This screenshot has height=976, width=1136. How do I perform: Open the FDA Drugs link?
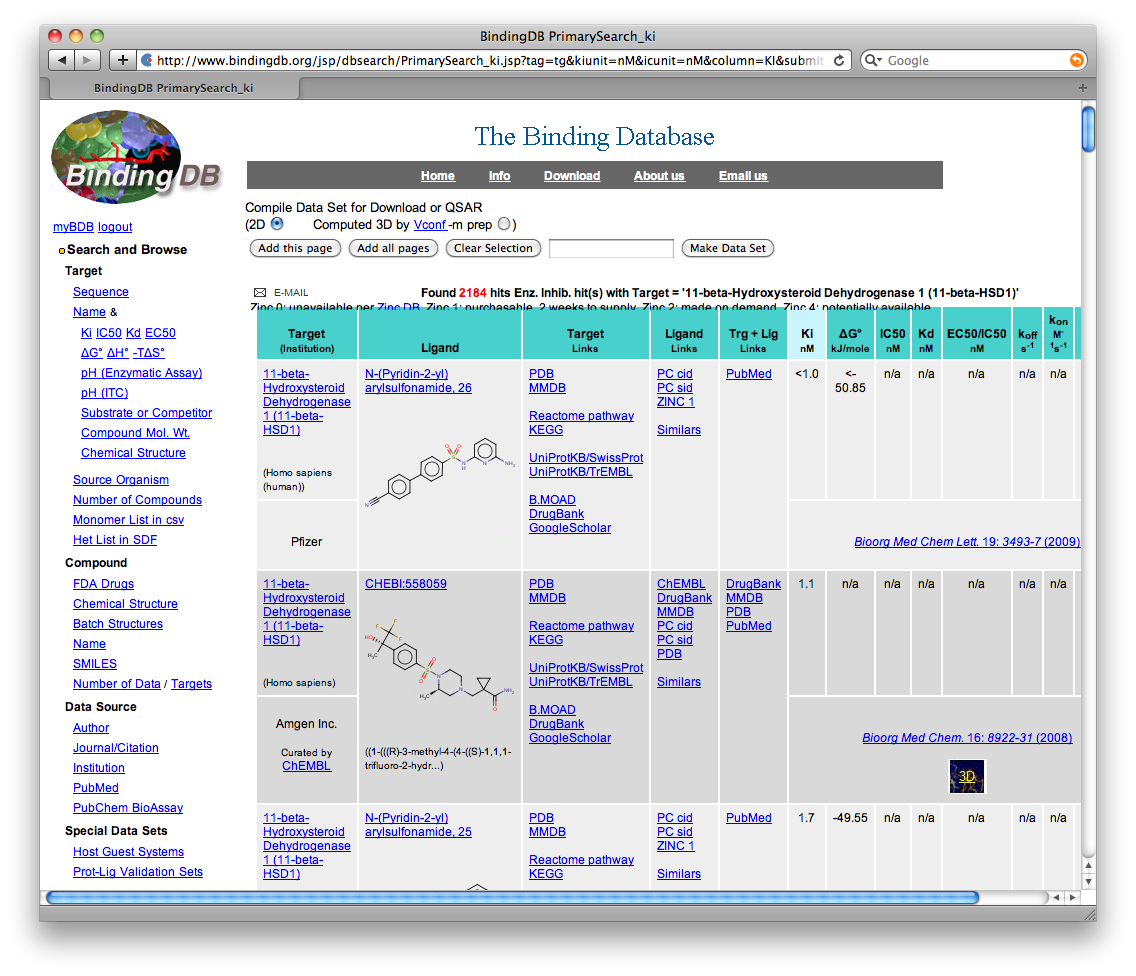(103, 584)
